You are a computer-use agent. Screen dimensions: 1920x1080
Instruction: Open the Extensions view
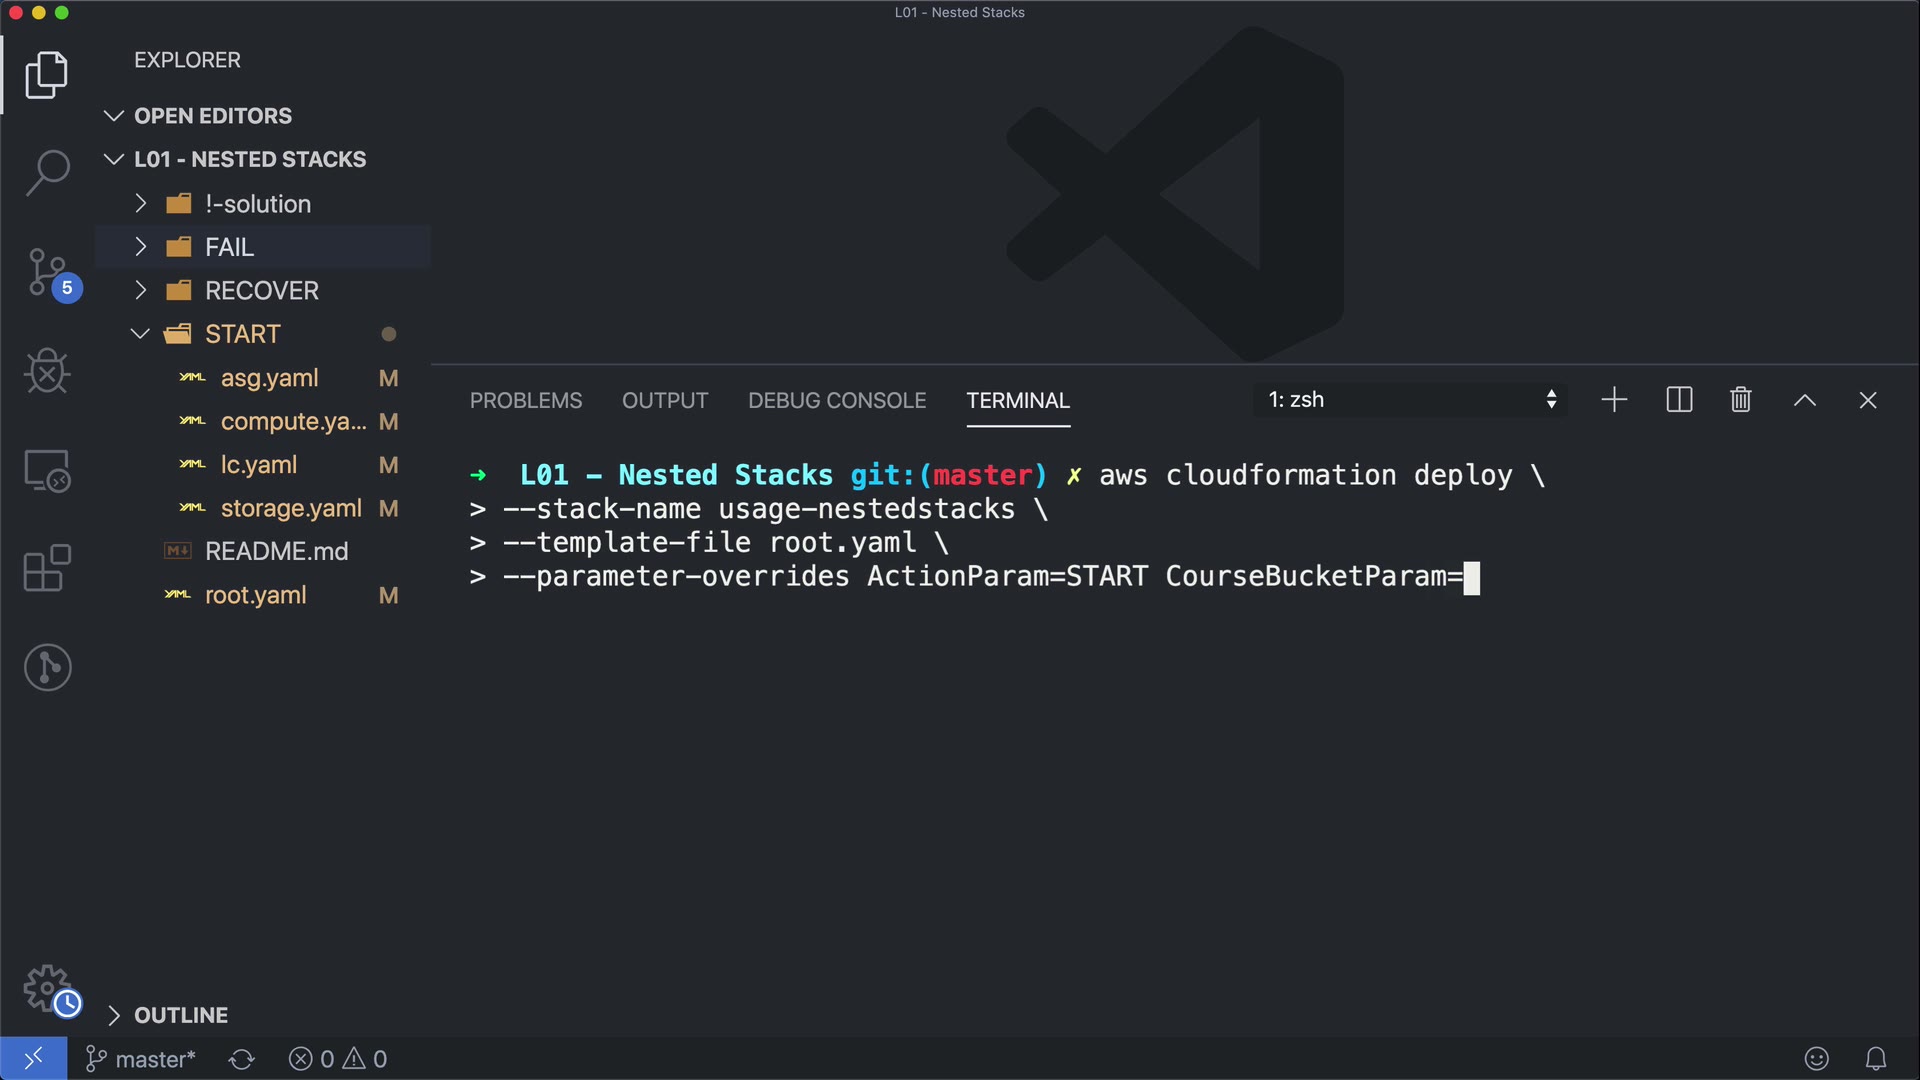pos(47,568)
